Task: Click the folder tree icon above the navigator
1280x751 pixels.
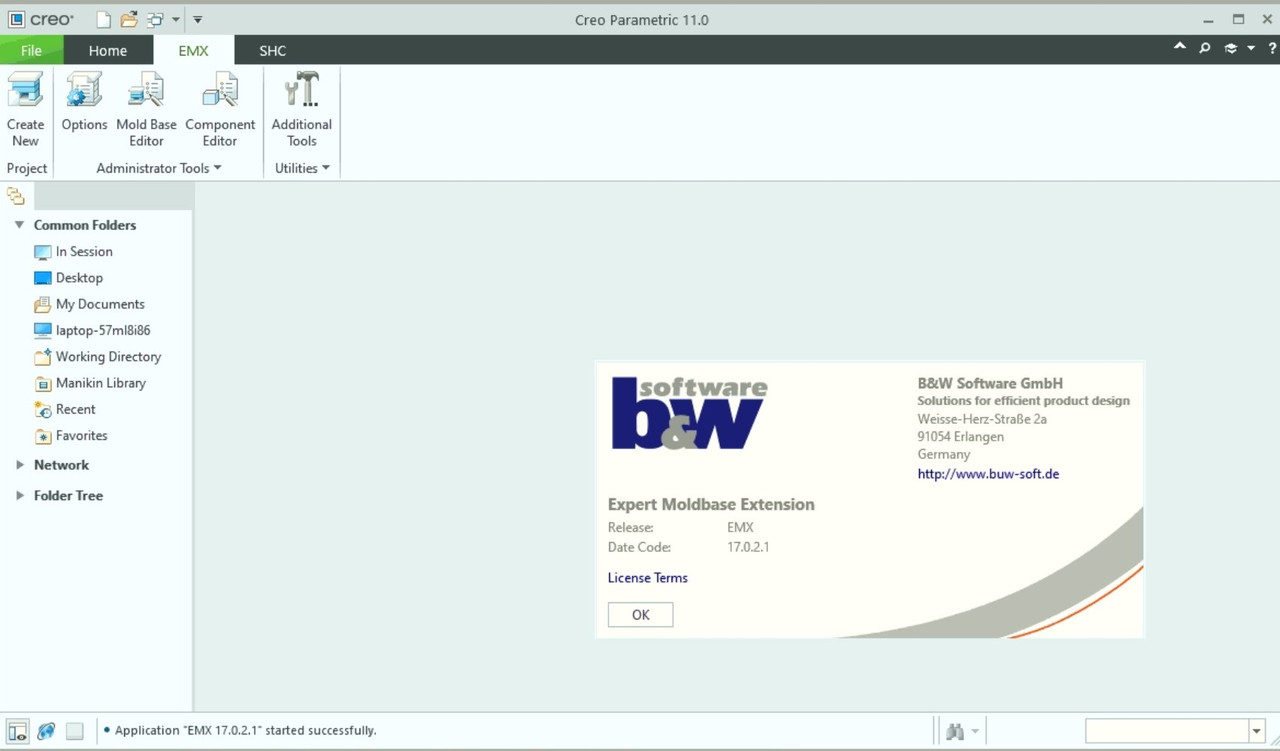Action: tap(15, 196)
